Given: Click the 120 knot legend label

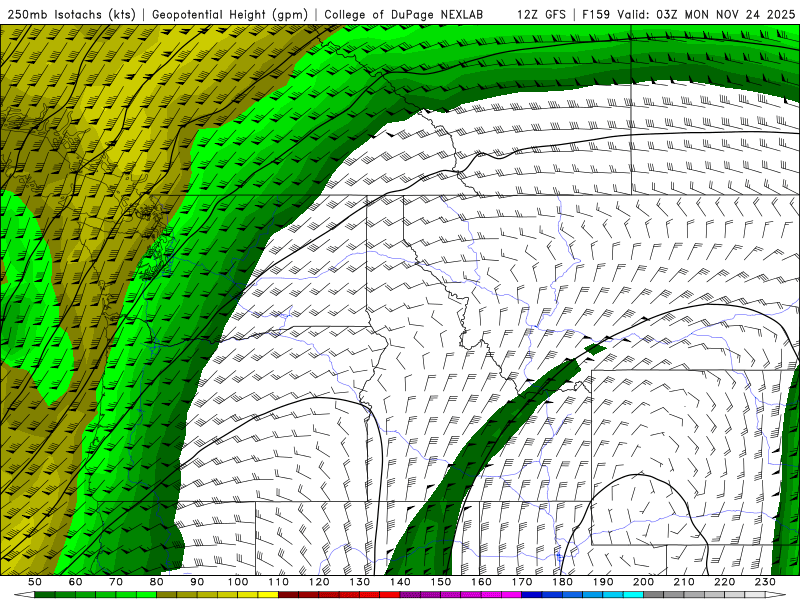Looking at the screenshot, I should [319, 582].
